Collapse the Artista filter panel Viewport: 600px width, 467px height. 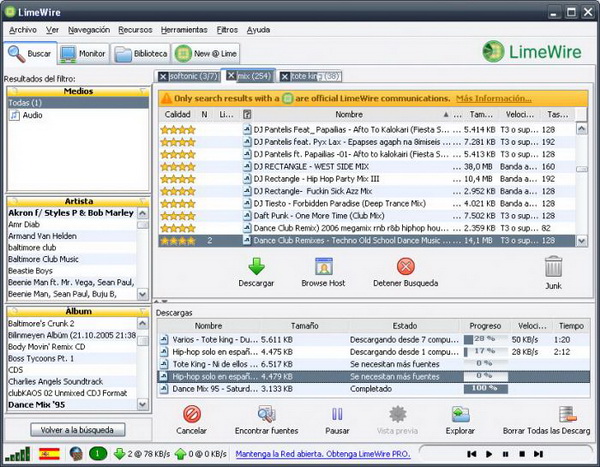coord(143,201)
